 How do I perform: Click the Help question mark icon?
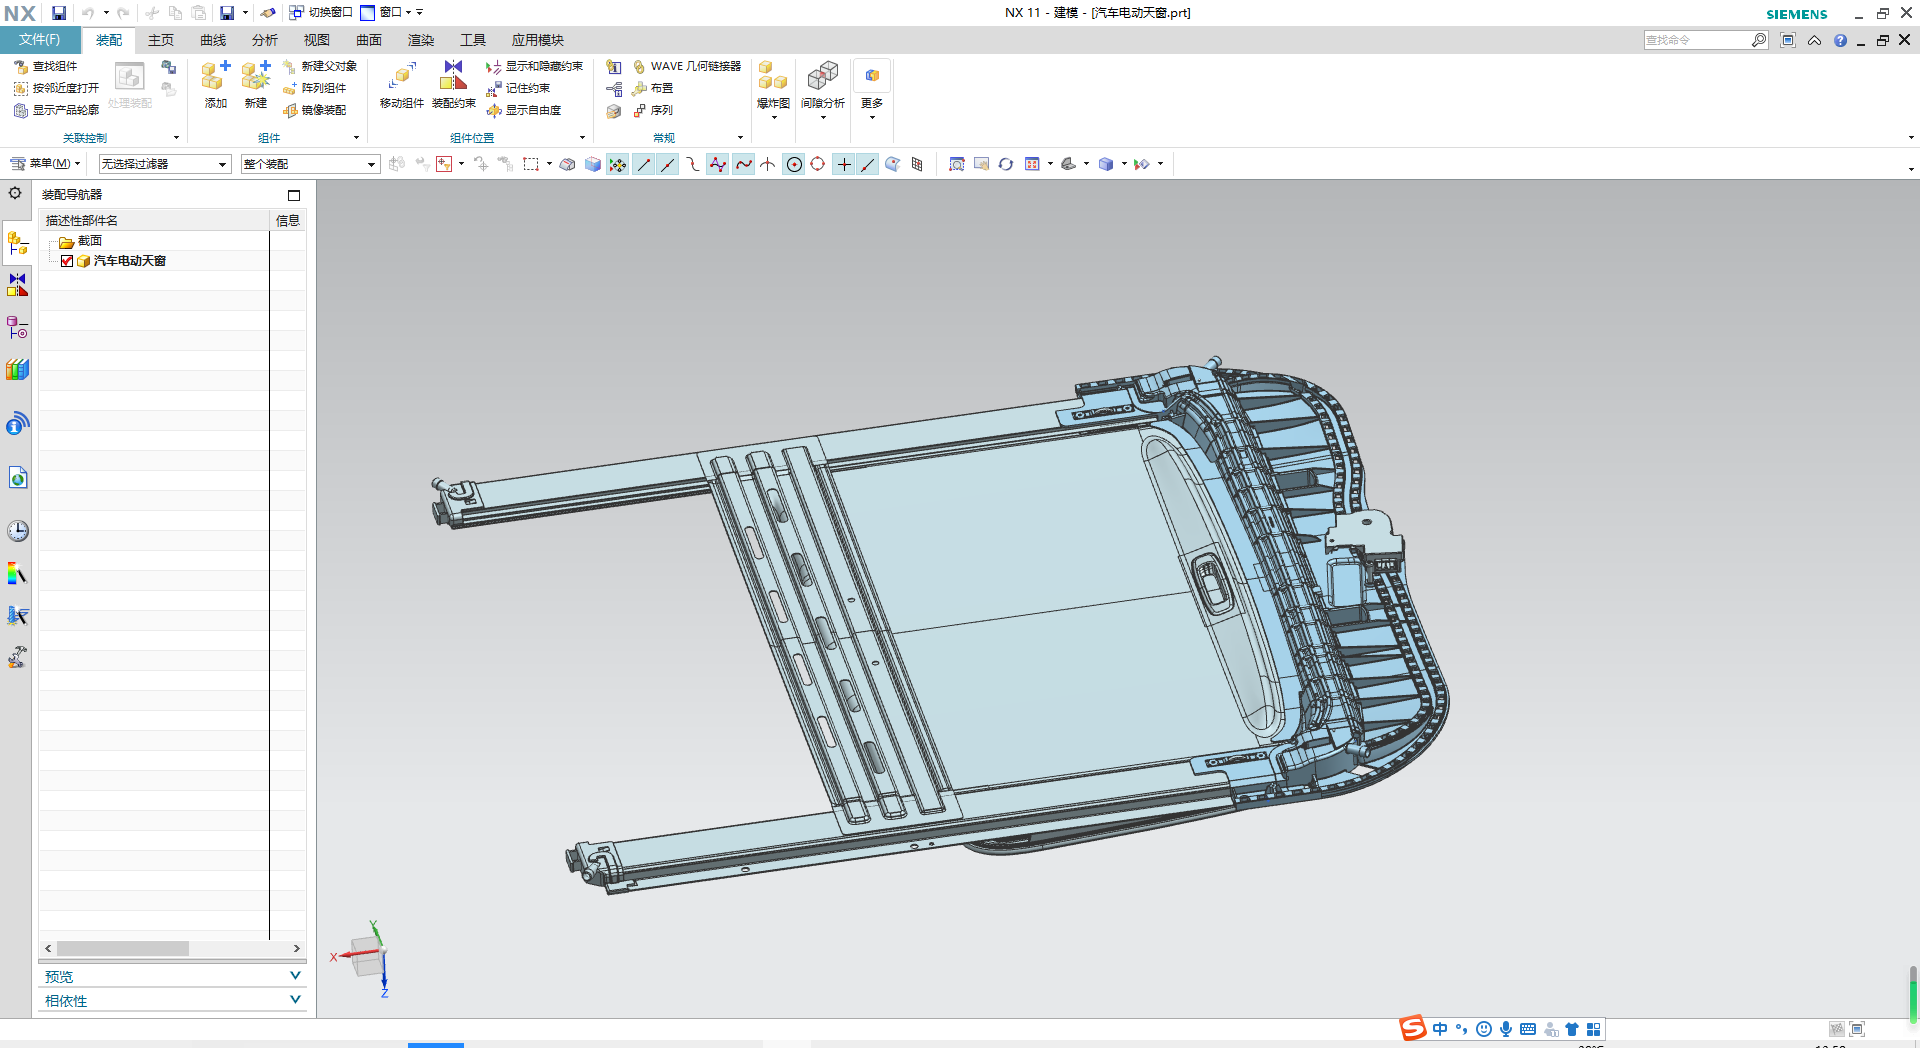click(x=1840, y=41)
